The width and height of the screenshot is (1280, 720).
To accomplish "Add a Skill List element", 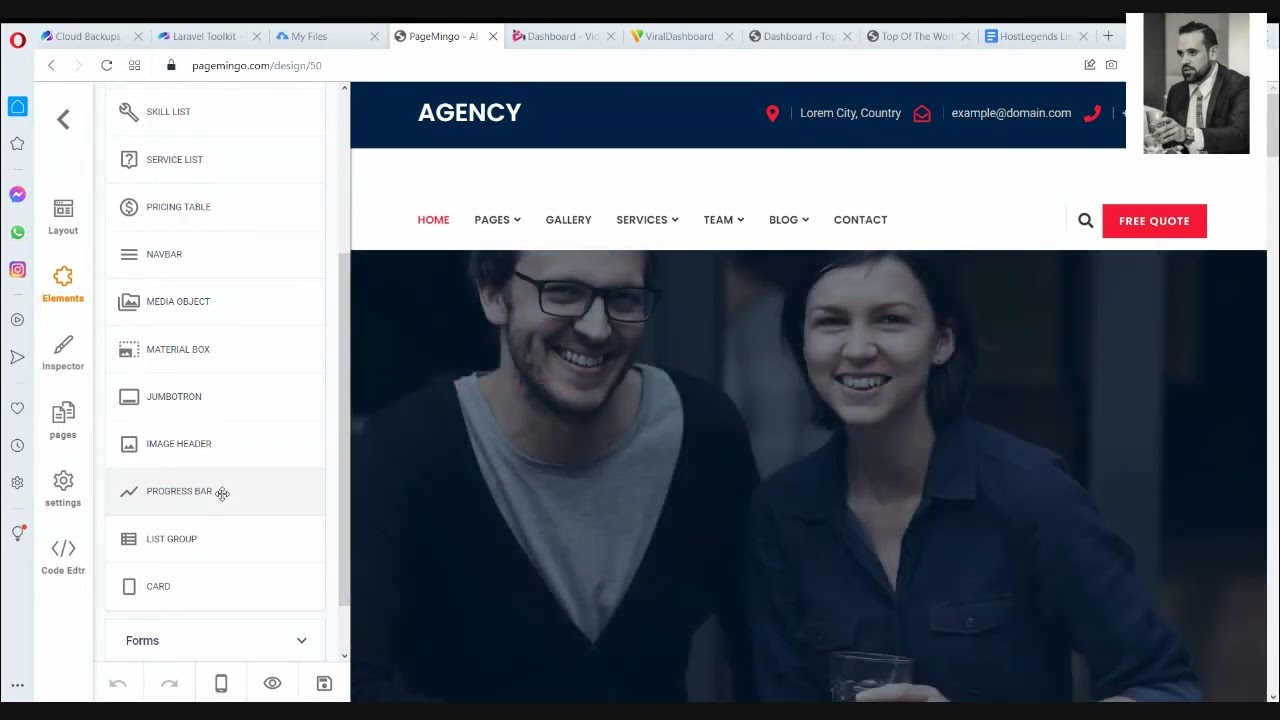I will click(x=215, y=112).
